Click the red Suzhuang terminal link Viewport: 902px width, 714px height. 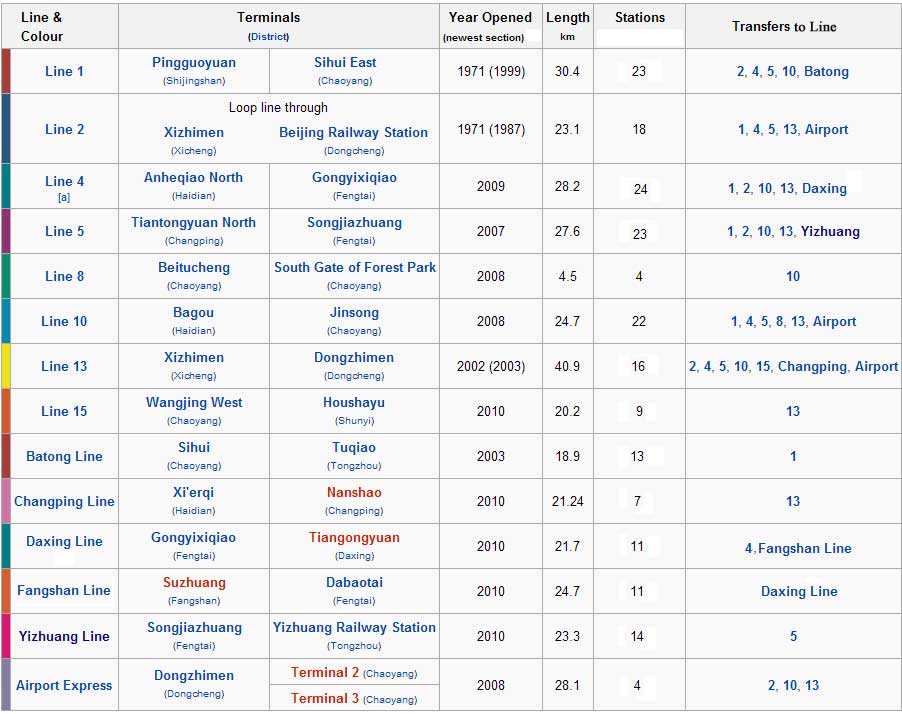coord(194,582)
